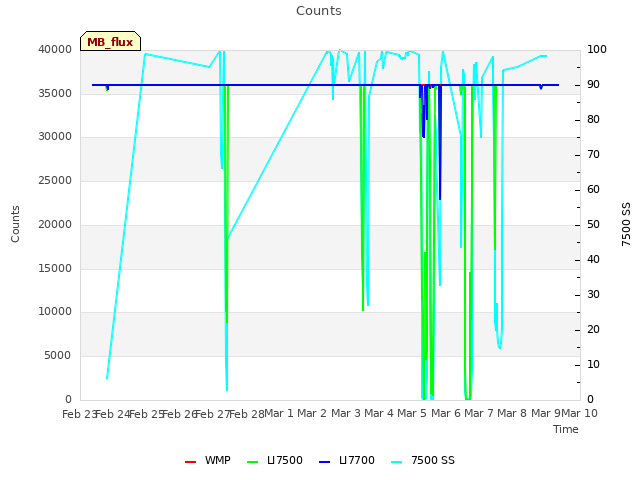This screenshot has height=480, width=640.
Task: Toggle the WMP legend entry
Action: [x=208, y=460]
